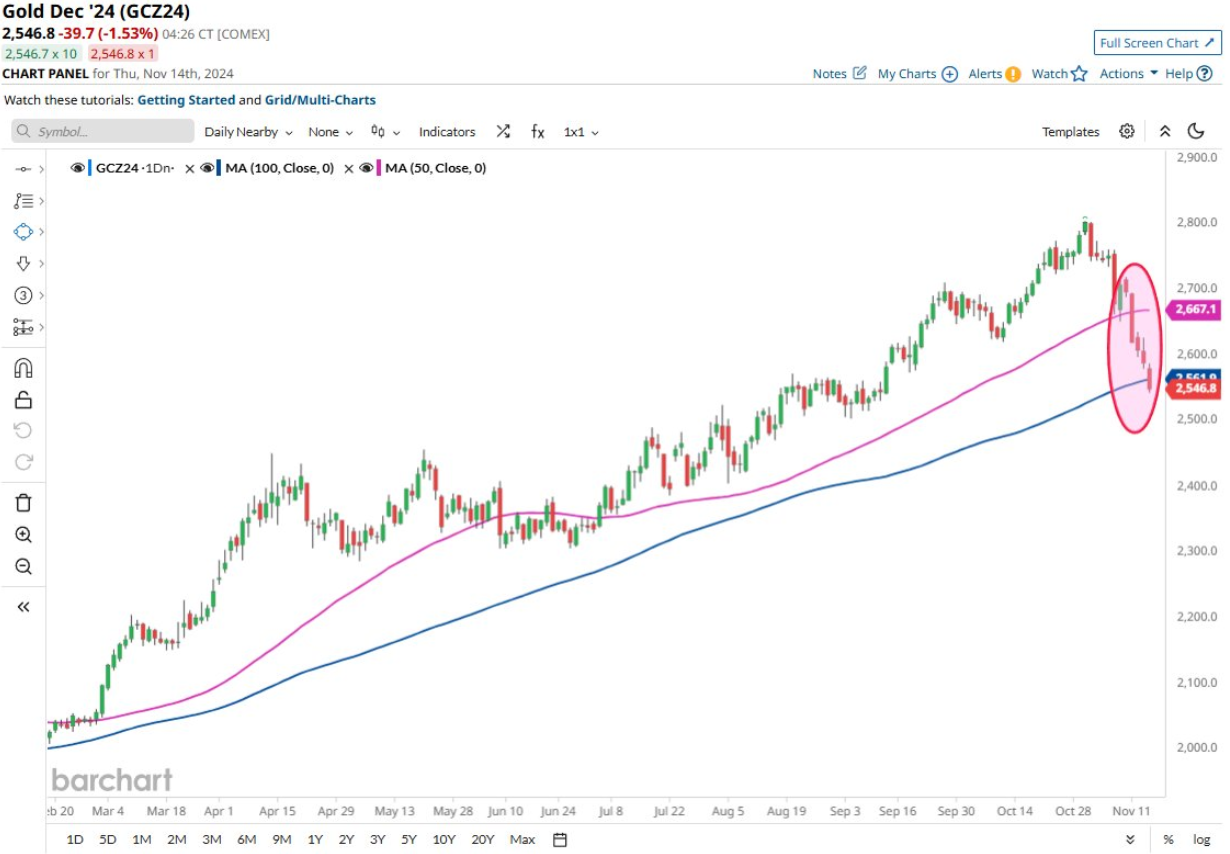Image resolution: width=1230 pixels, height=854 pixels.
Task: Open the fx expressions tool
Action: [537, 132]
